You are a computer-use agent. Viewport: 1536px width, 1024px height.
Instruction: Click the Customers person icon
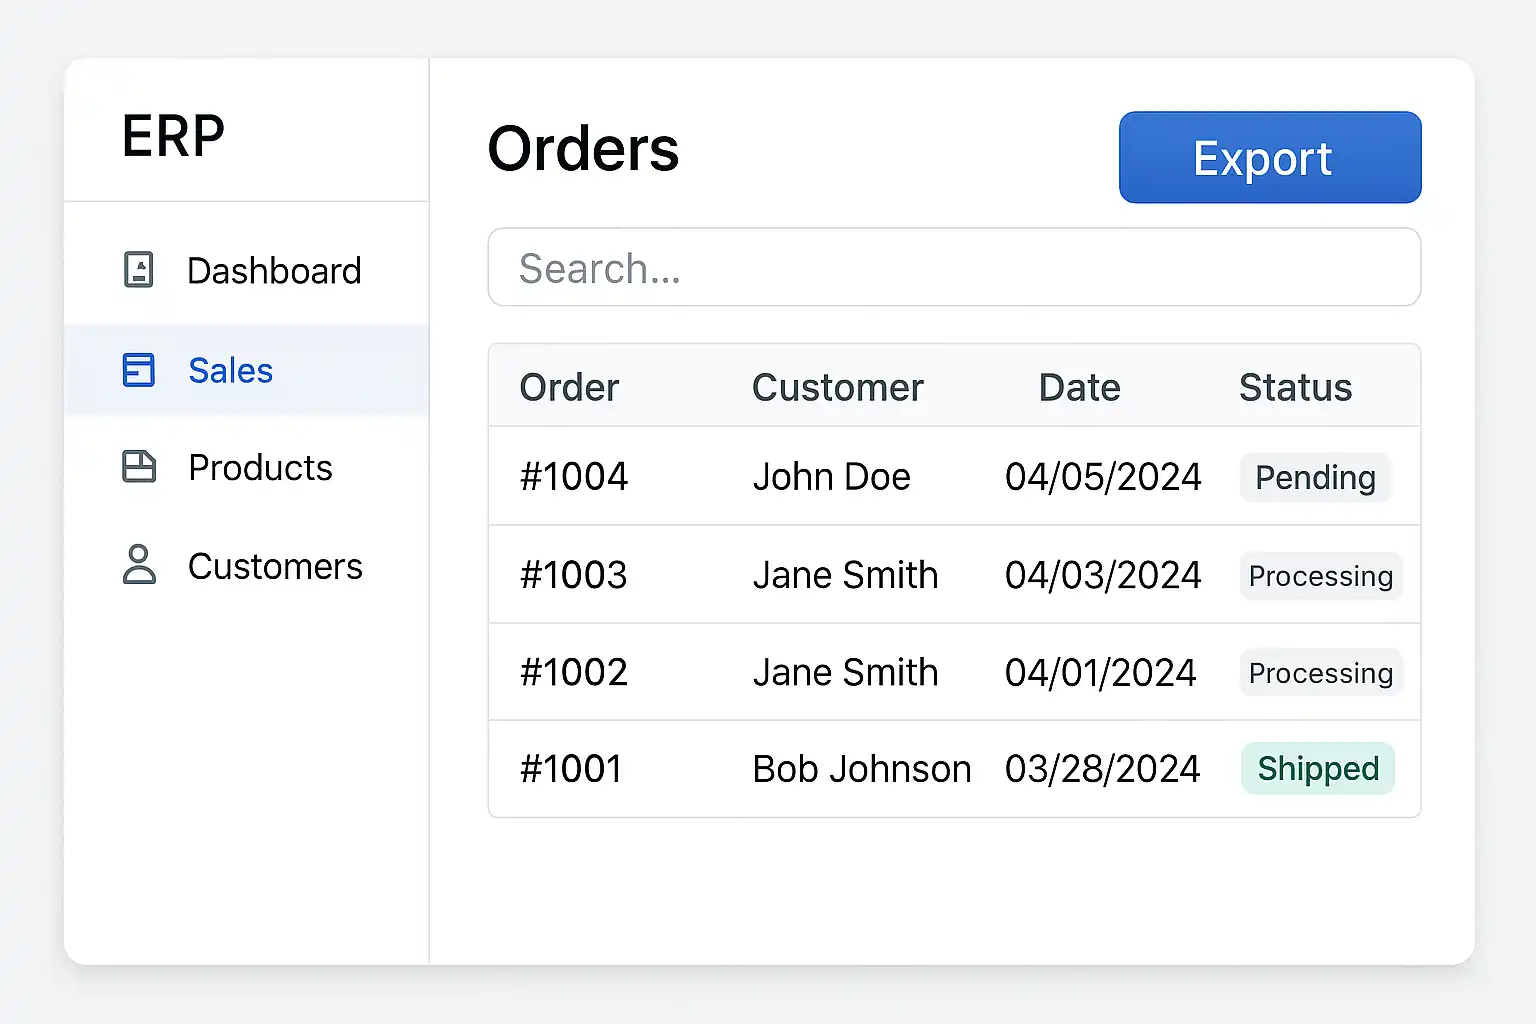[x=139, y=565]
